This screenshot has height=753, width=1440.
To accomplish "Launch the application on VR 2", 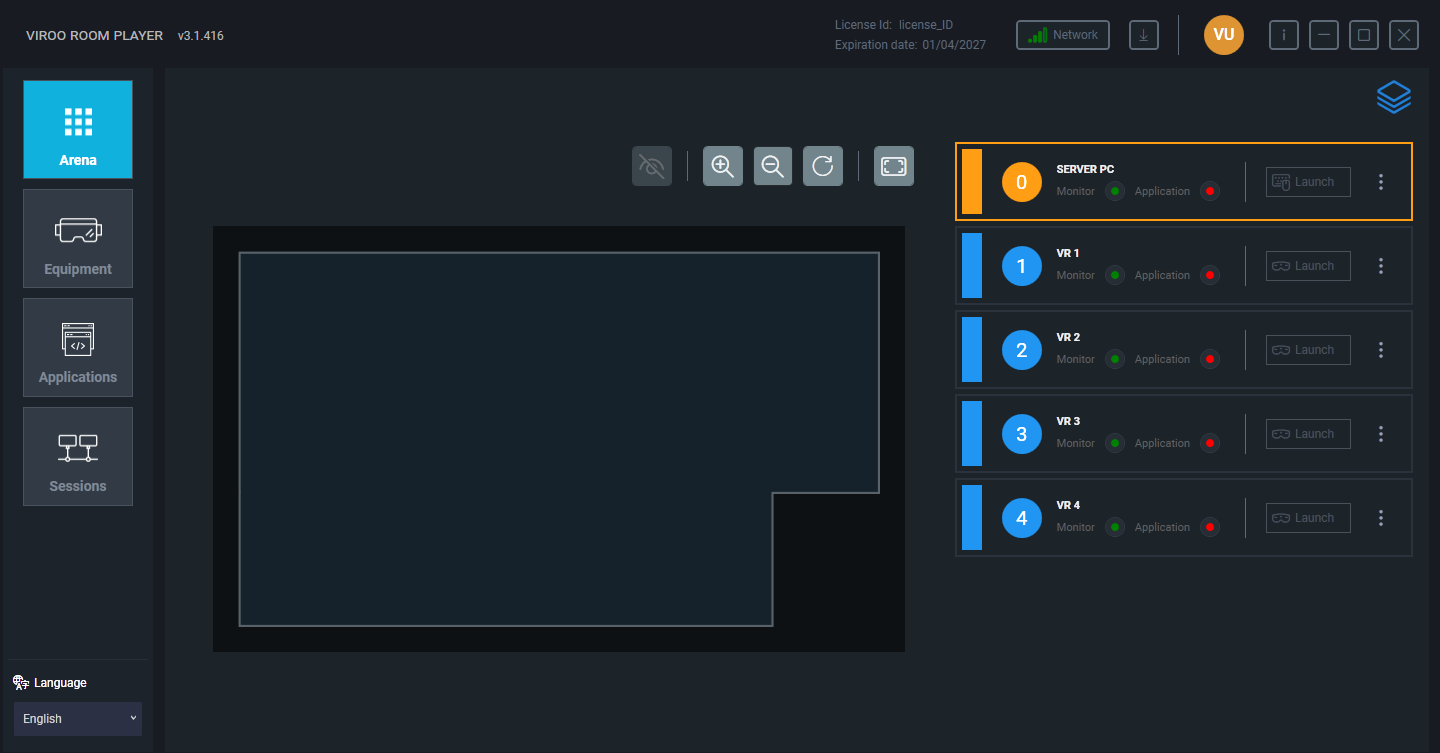I will coord(1308,350).
